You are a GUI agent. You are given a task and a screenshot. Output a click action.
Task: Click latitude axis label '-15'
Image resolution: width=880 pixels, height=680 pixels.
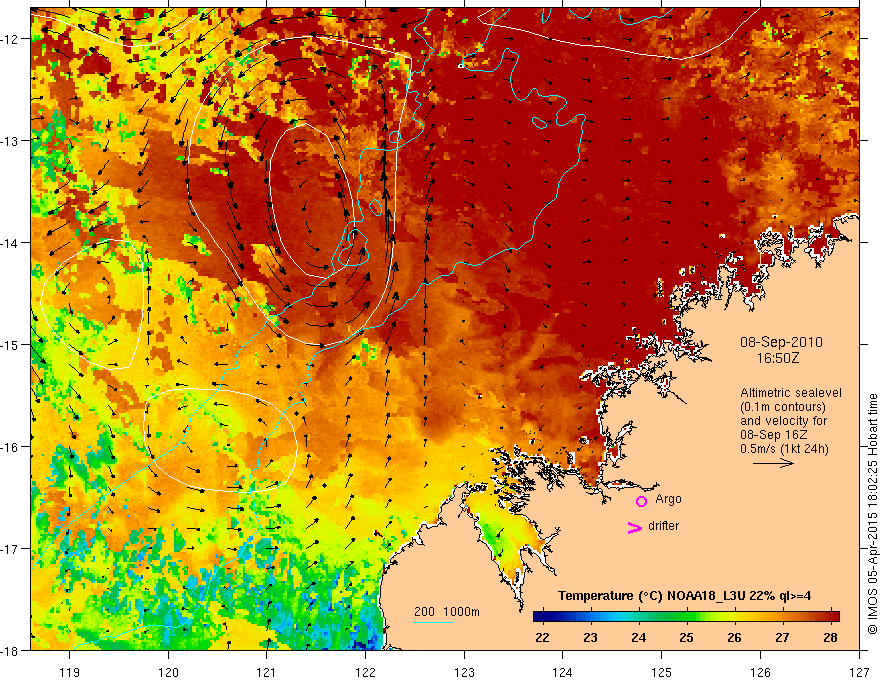pyautogui.click(x=11, y=344)
